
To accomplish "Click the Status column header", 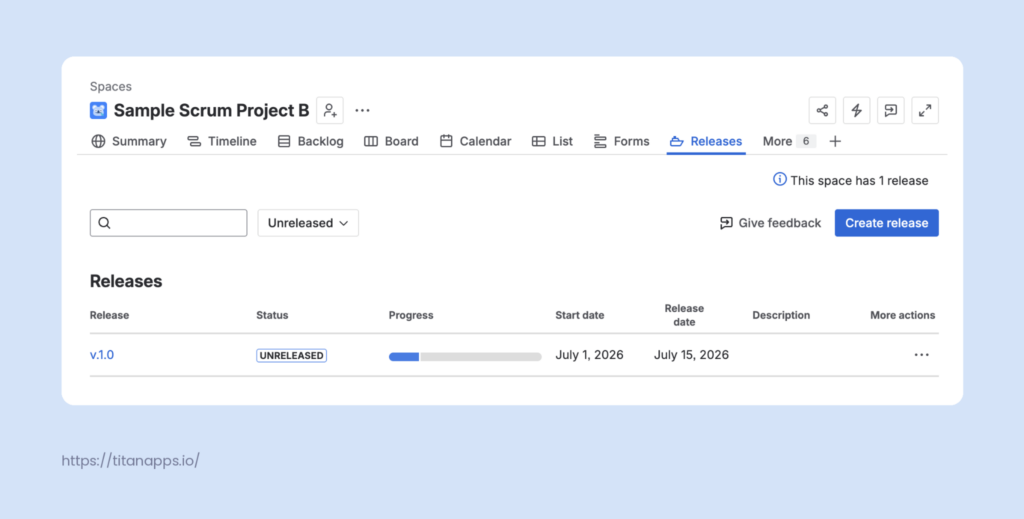I will [272, 315].
